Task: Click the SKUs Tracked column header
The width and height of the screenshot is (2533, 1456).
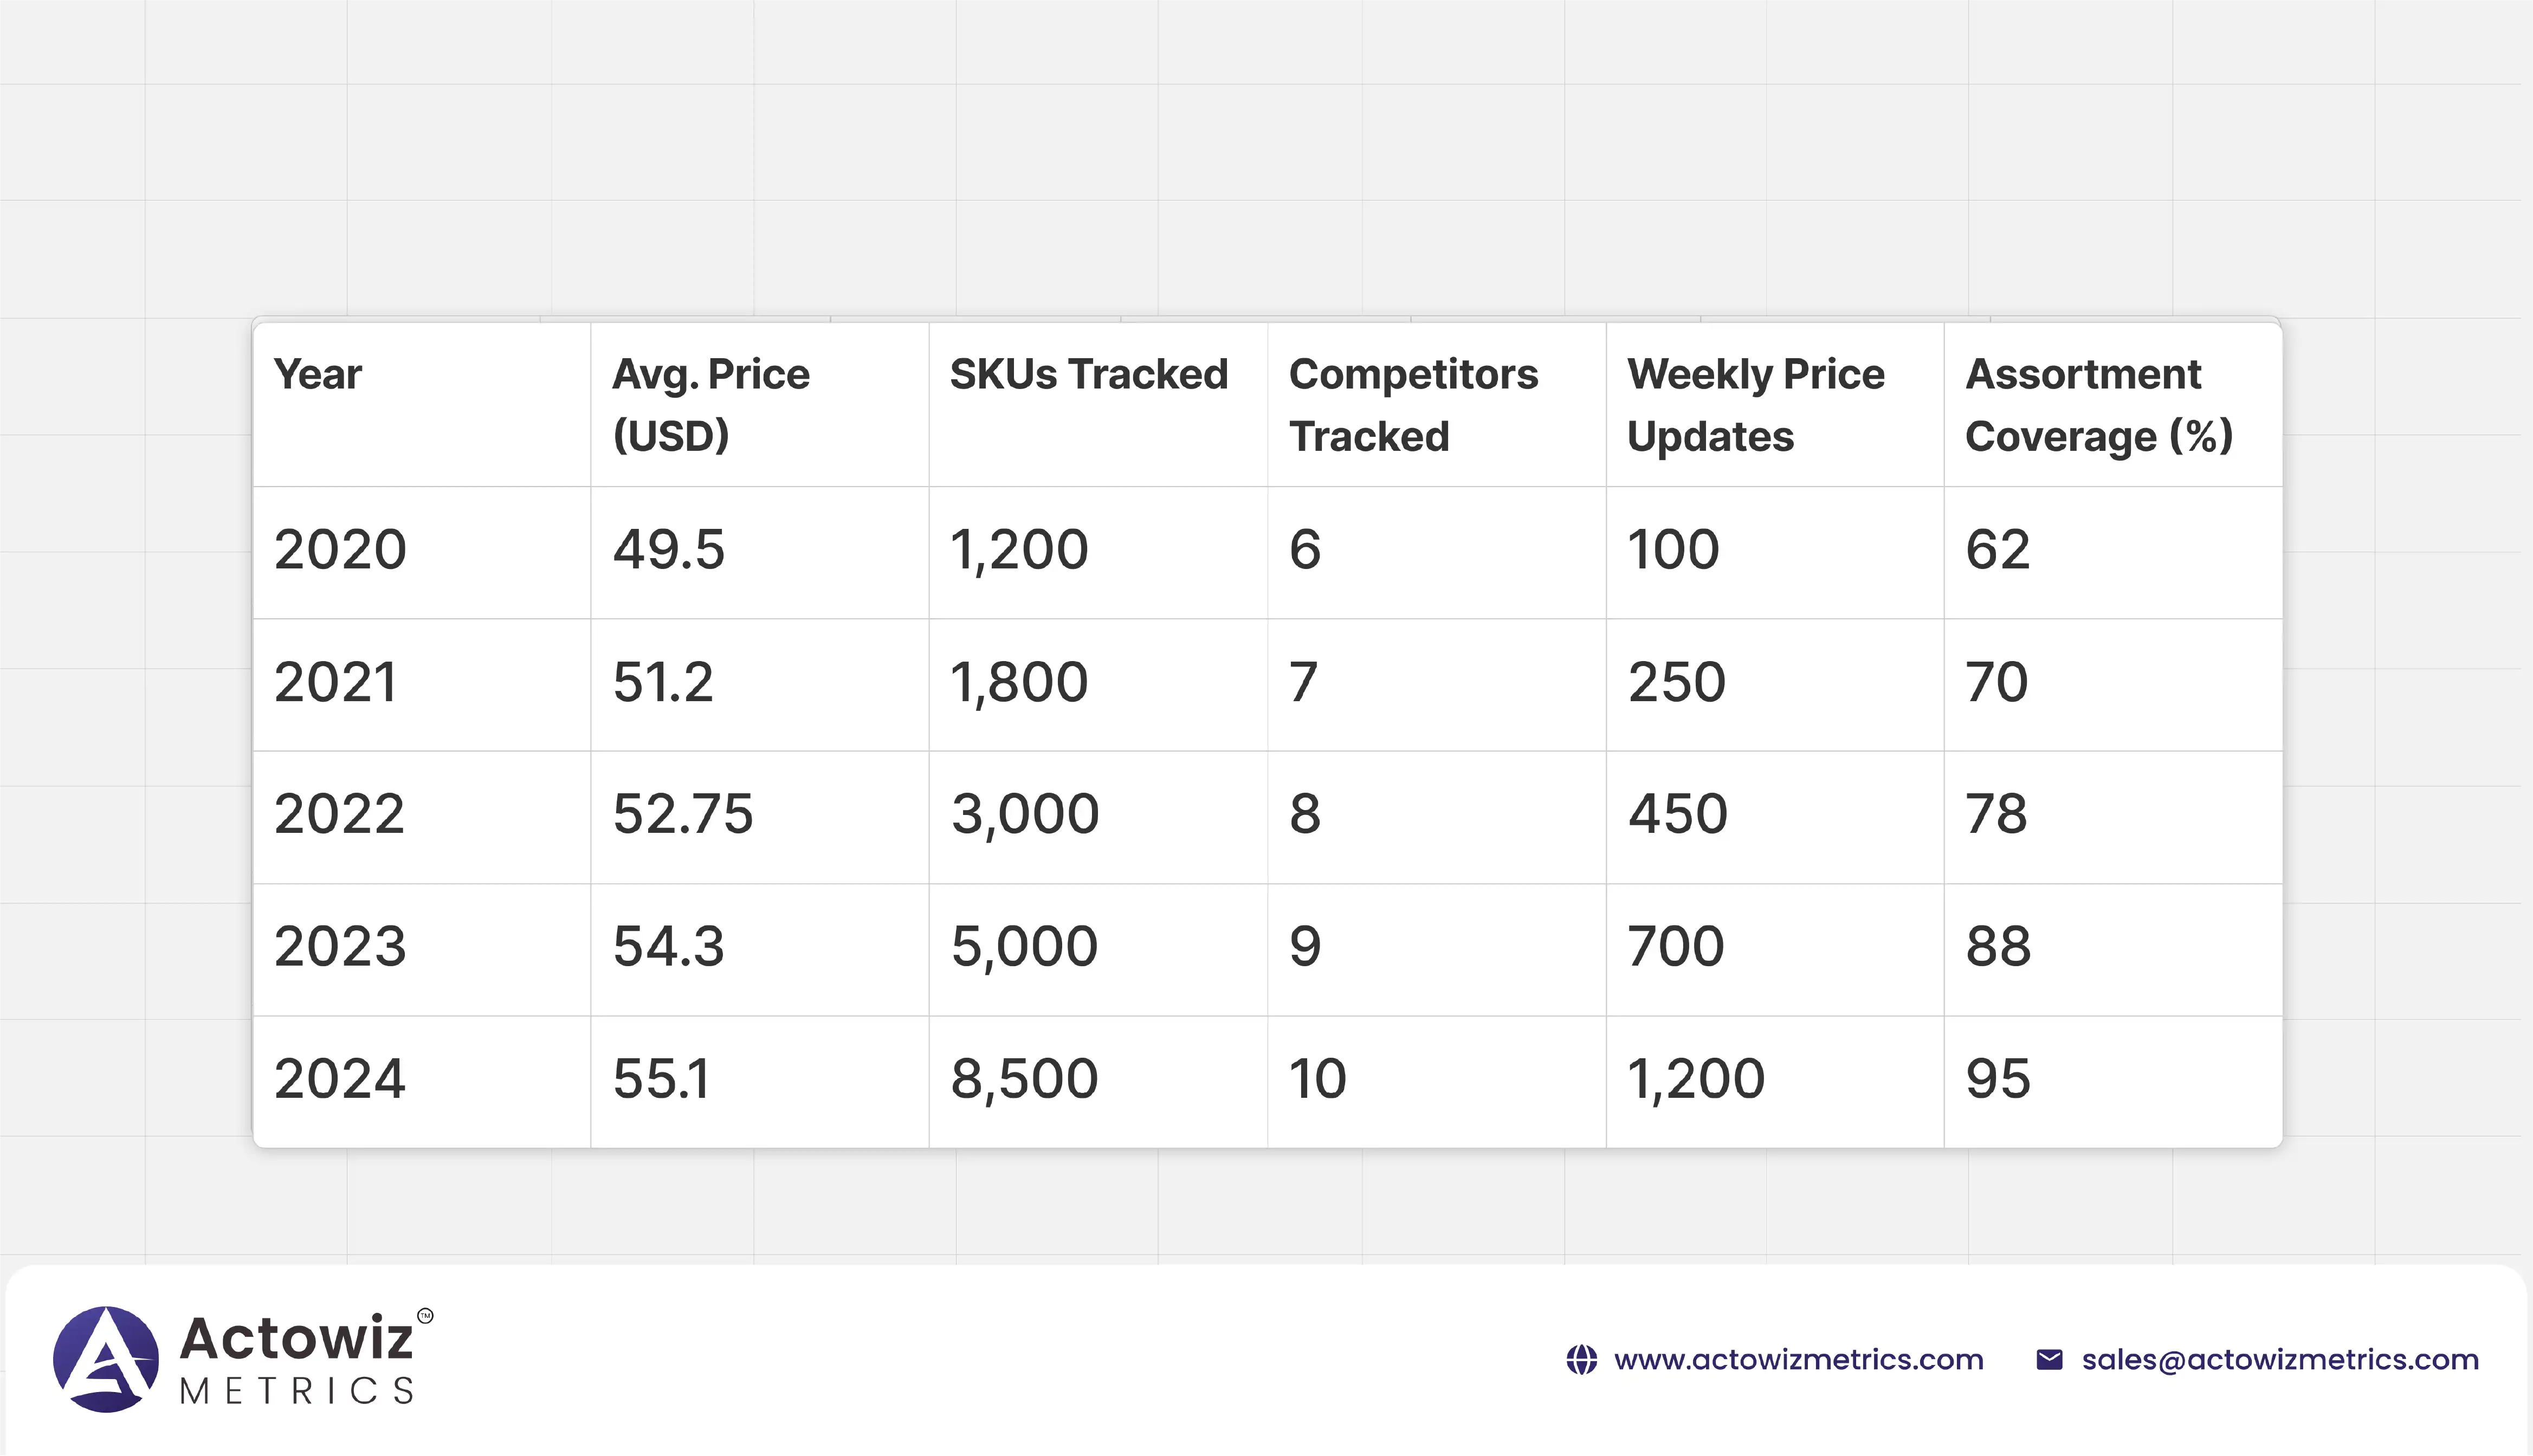Action: (x=1088, y=375)
